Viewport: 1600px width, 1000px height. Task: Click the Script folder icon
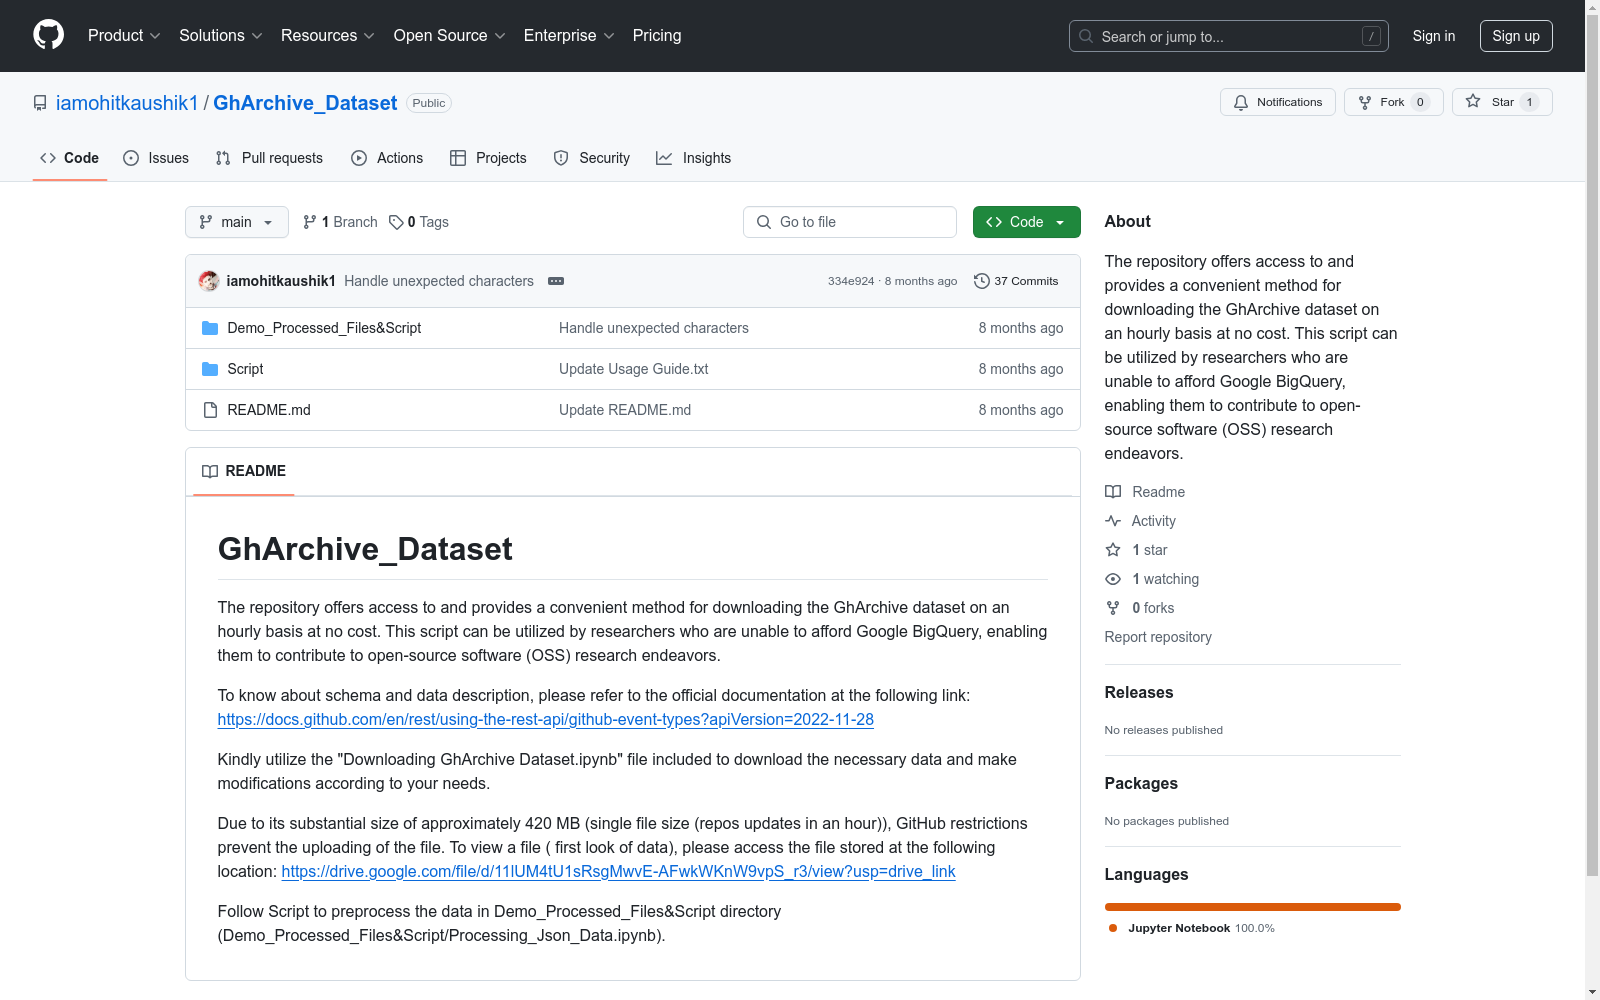click(210, 369)
